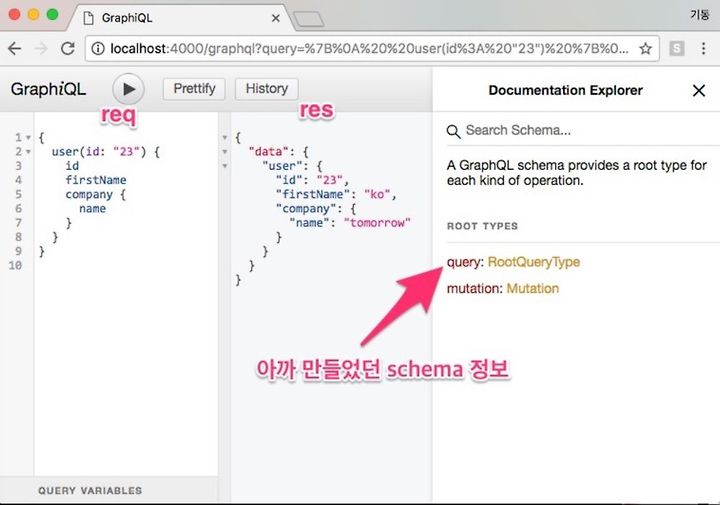
Task: Open the RootQueryType link
Action: tap(534, 262)
